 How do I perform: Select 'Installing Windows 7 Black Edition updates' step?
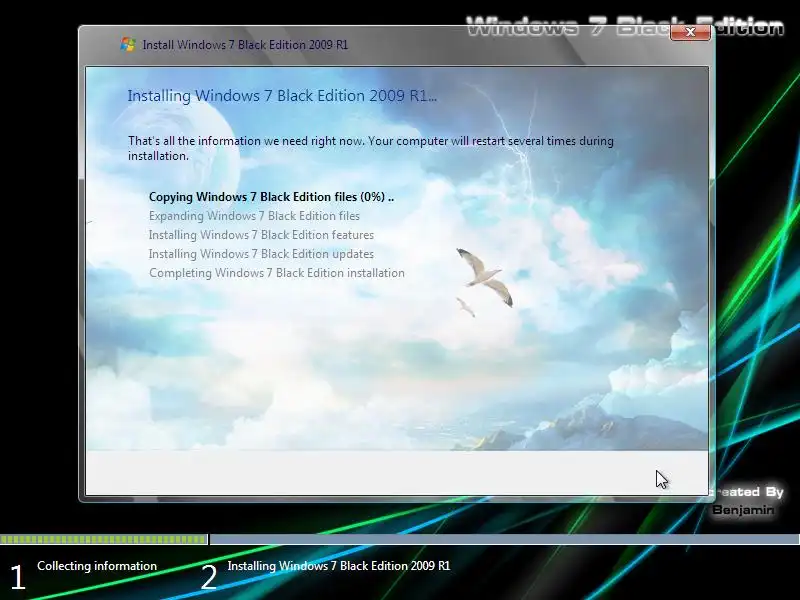point(261,254)
